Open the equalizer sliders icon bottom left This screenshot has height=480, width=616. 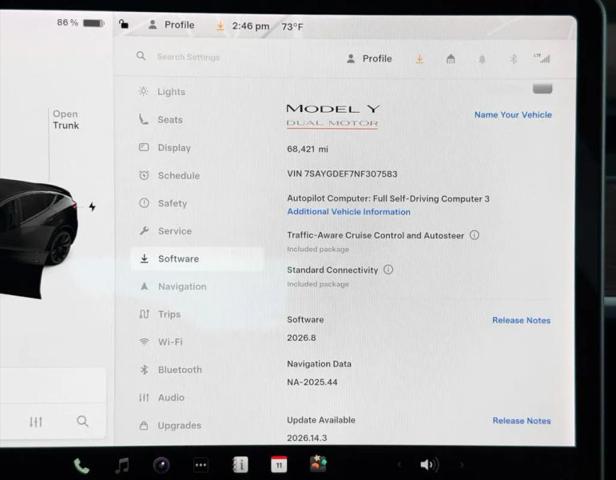point(36,422)
